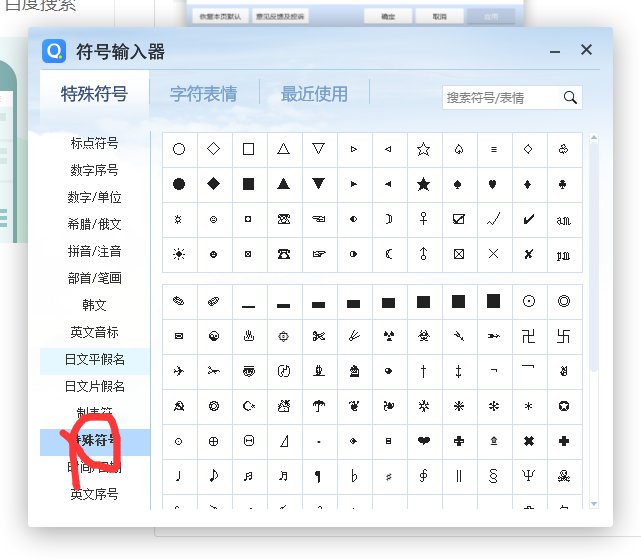Insert the heavy X mark symbol
The height and width of the screenshot is (560, 641).
coord(529,441)
